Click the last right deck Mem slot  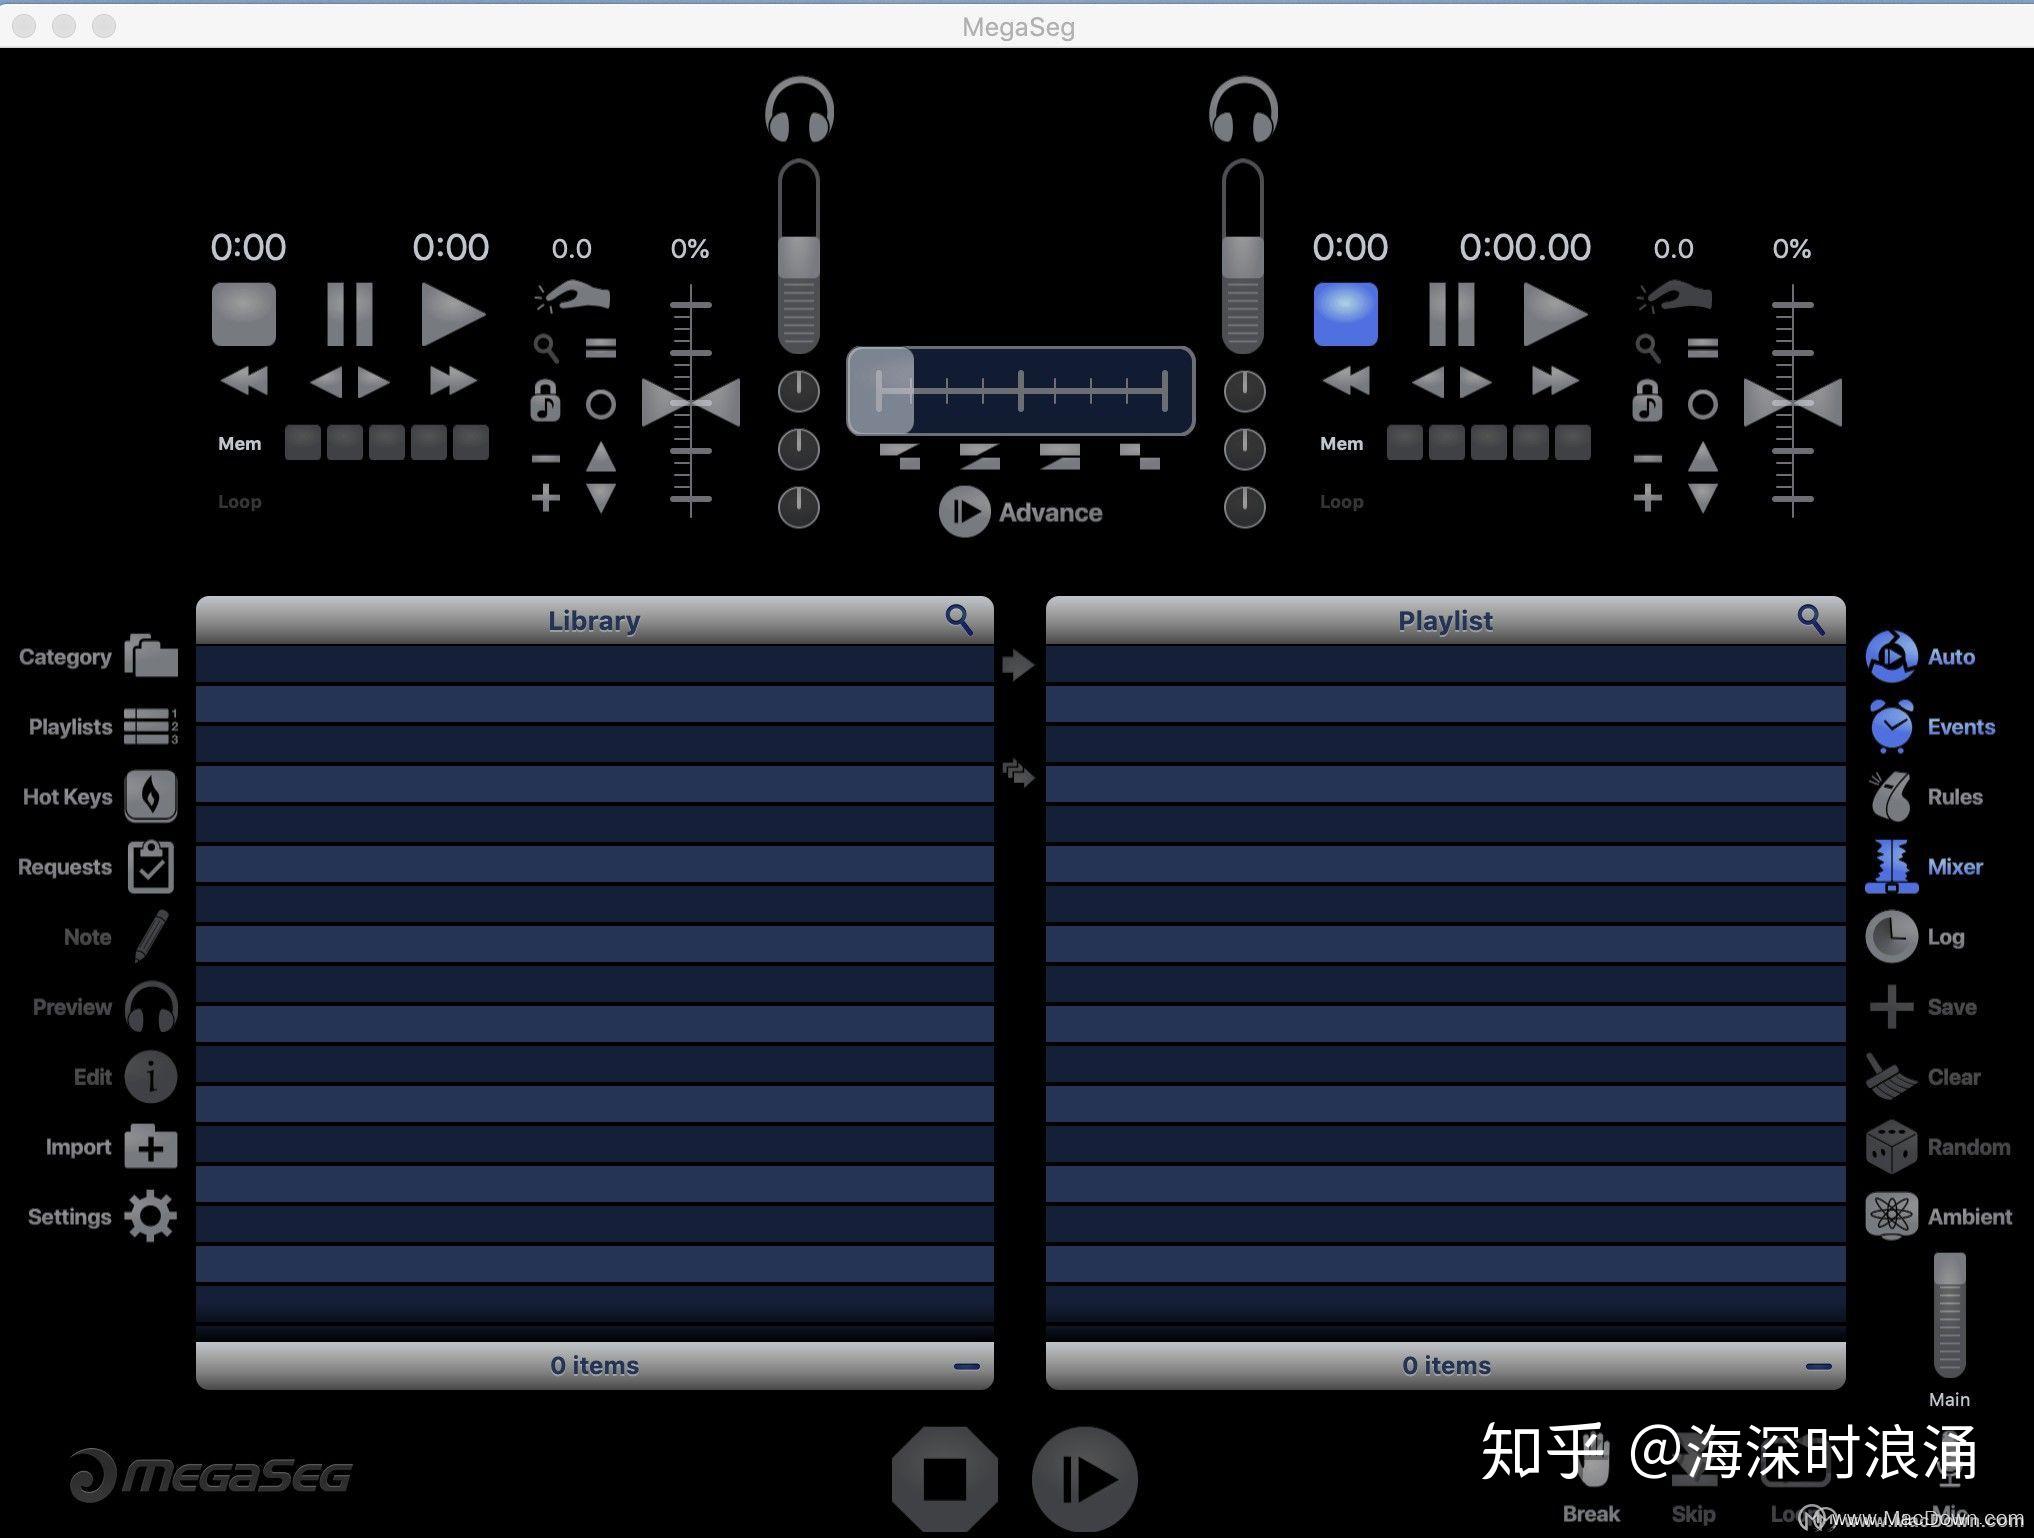pyautogui.click(x=1573, y=442)
